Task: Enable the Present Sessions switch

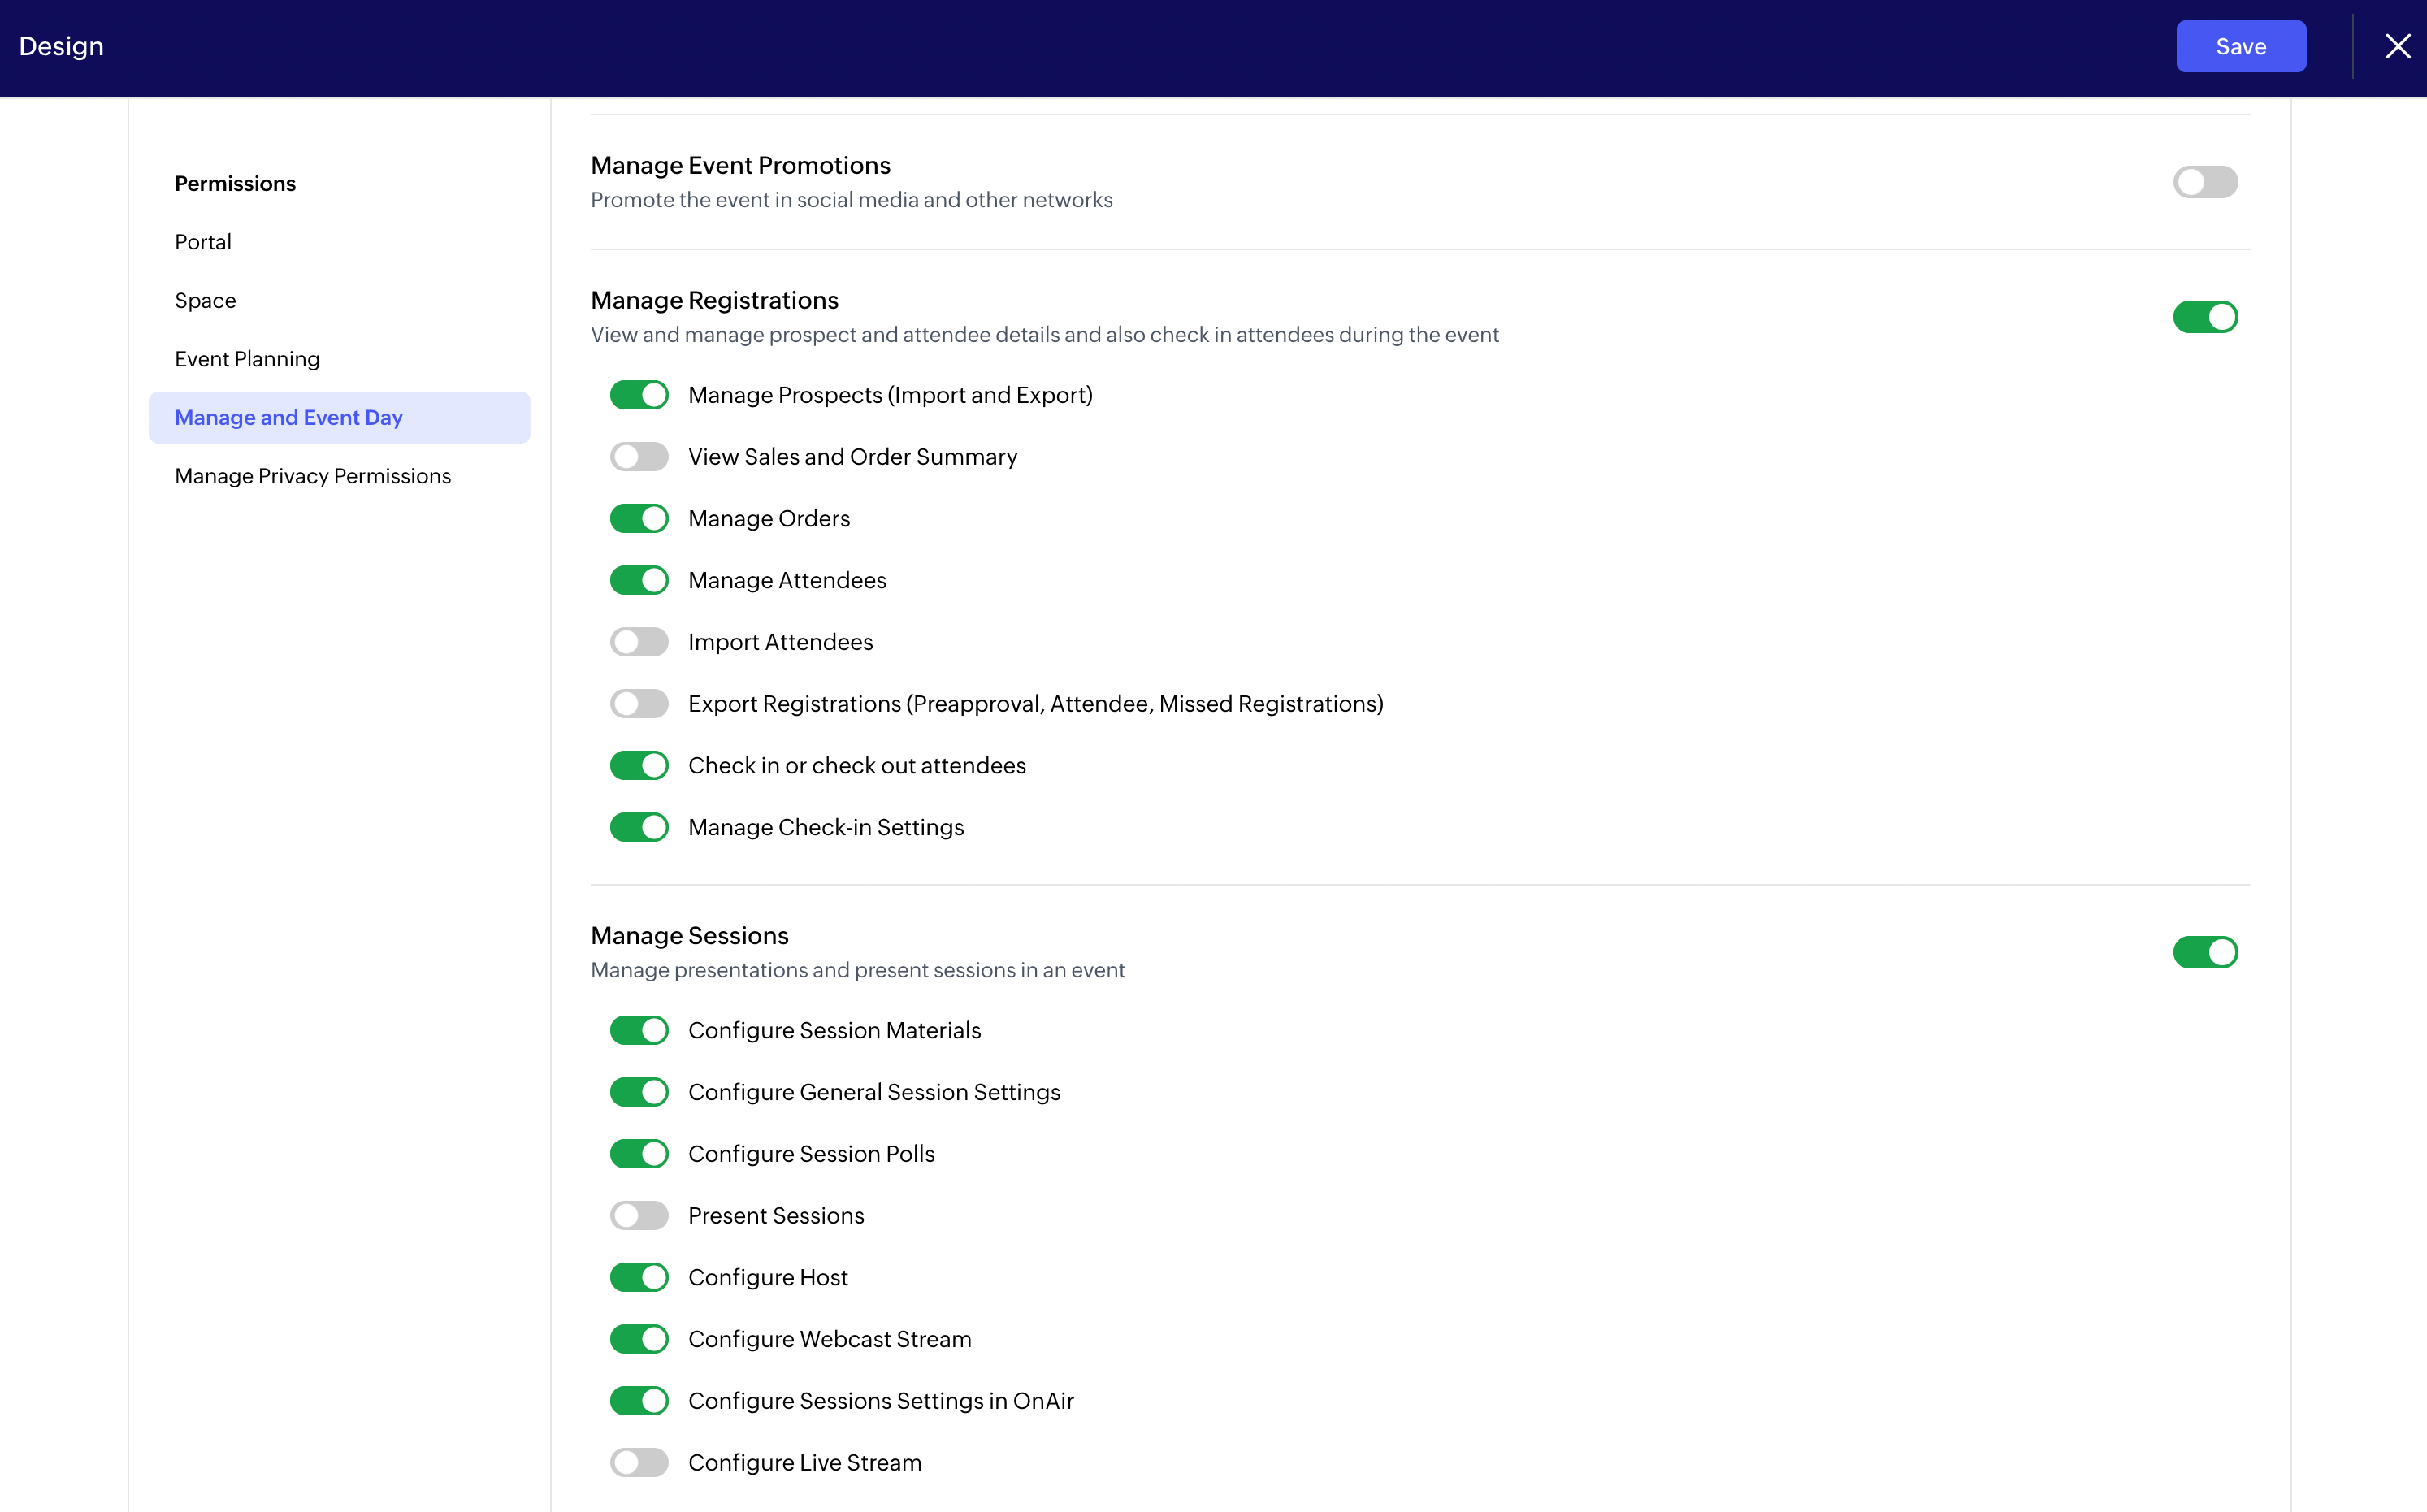Action: coord(639,1215)
